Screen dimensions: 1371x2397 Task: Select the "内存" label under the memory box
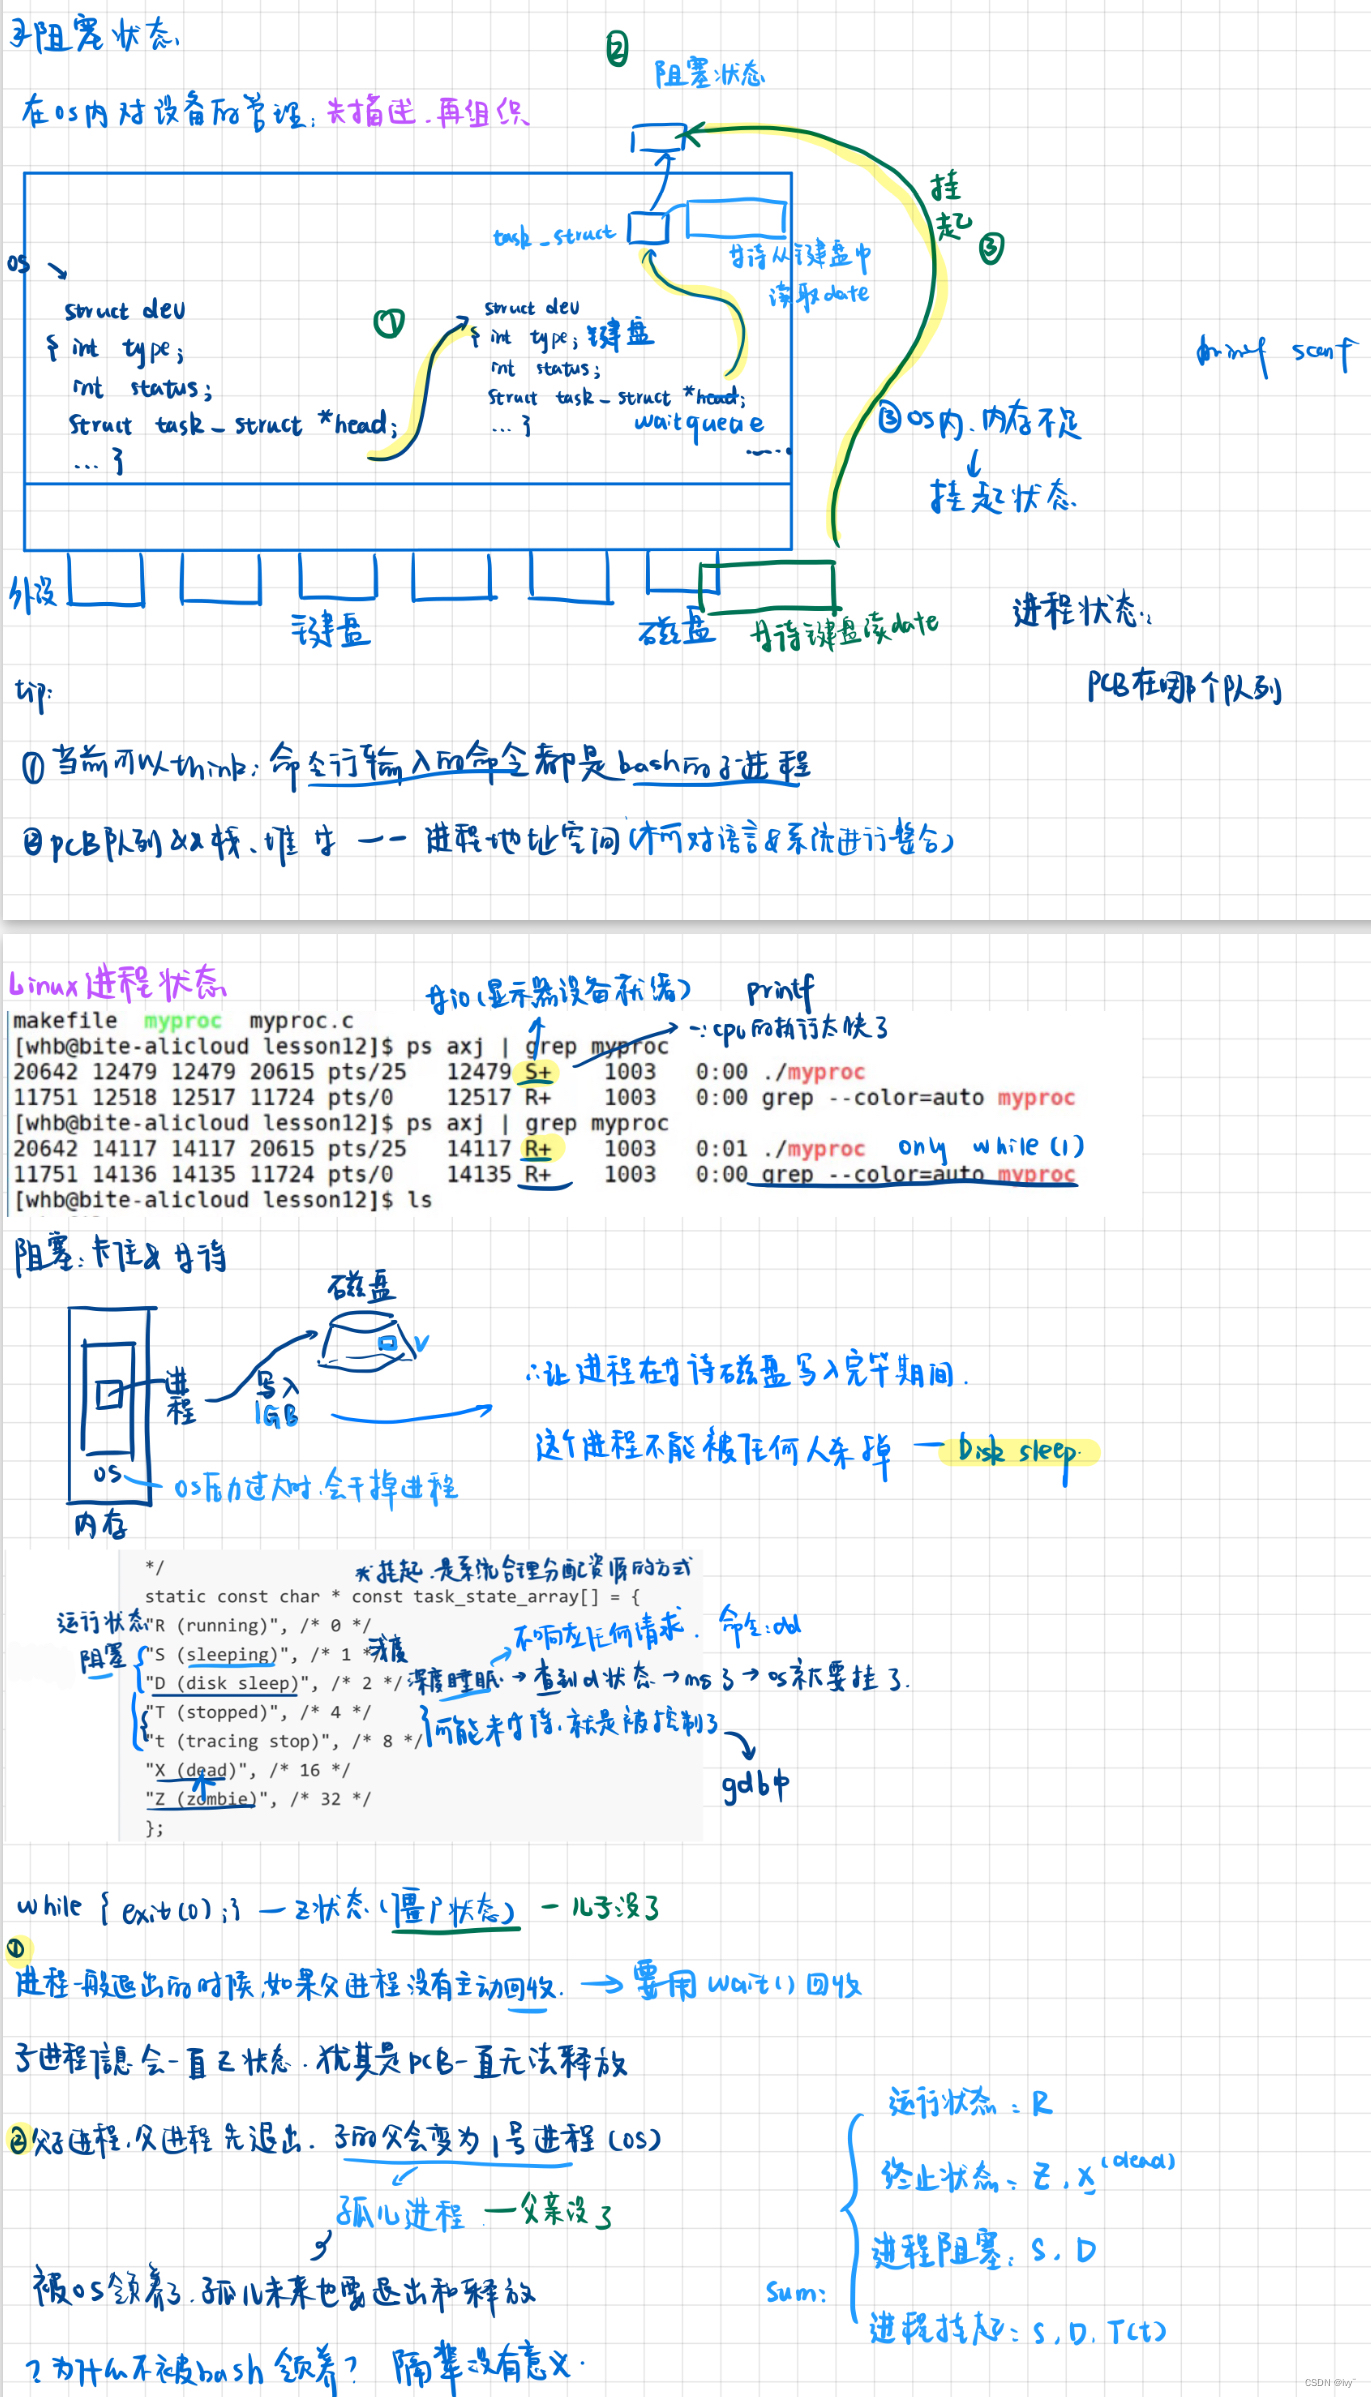tap(100, 1525)
